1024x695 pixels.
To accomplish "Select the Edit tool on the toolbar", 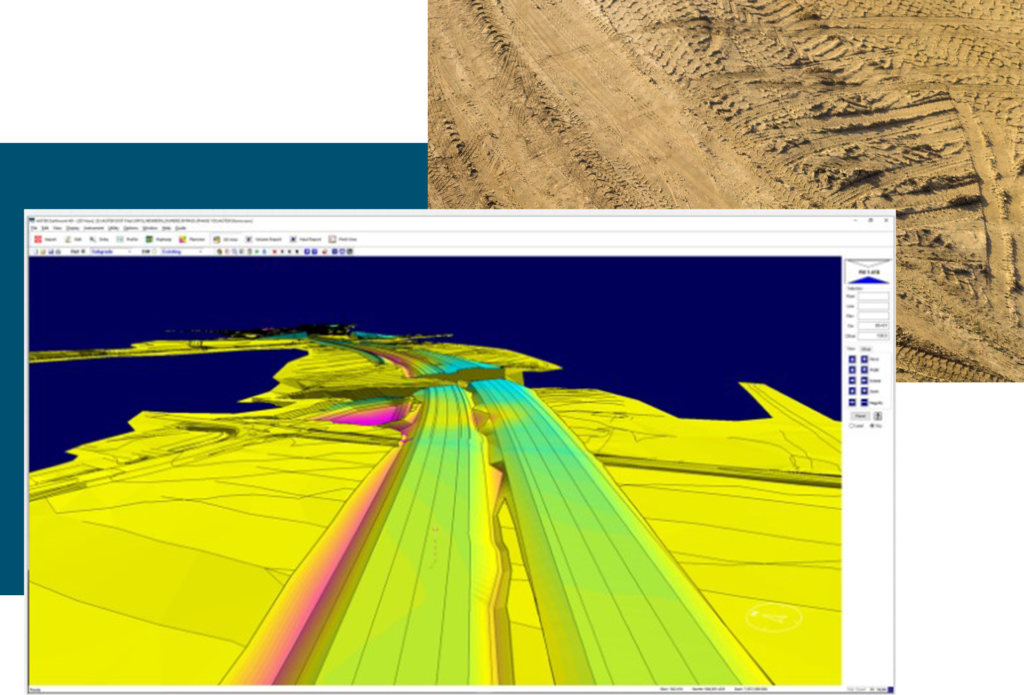I will pos(73,240).
